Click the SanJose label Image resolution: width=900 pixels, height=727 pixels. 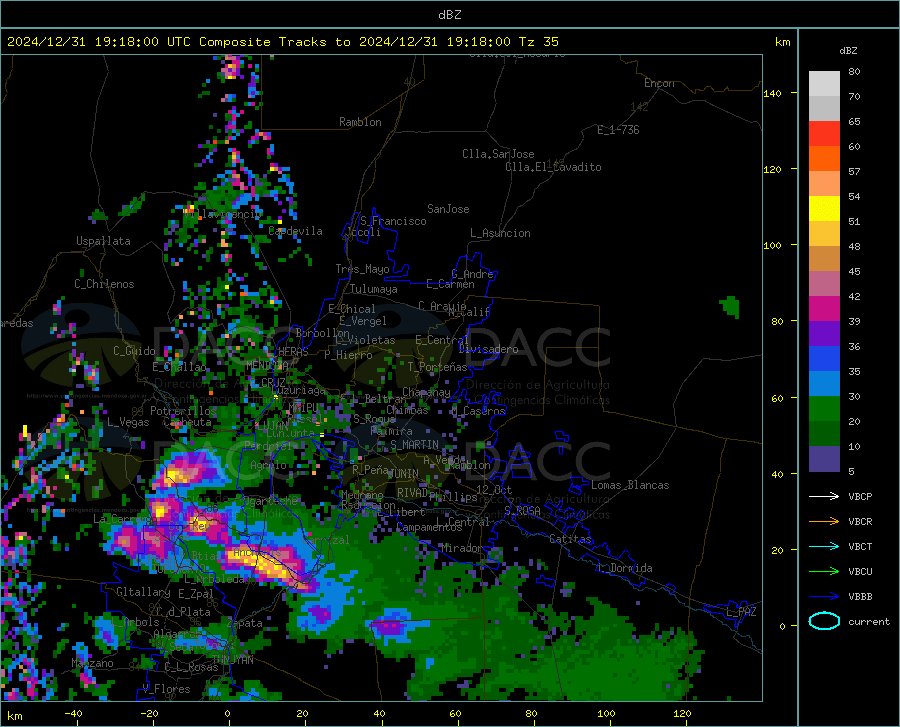point(448,209)
